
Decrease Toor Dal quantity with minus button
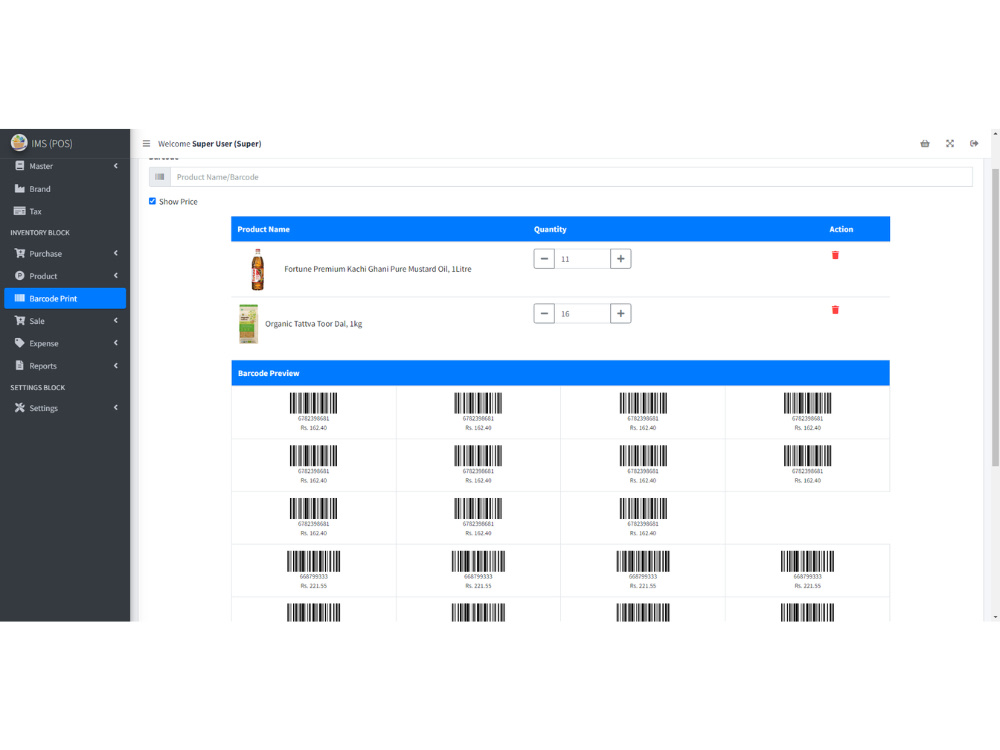544,314
